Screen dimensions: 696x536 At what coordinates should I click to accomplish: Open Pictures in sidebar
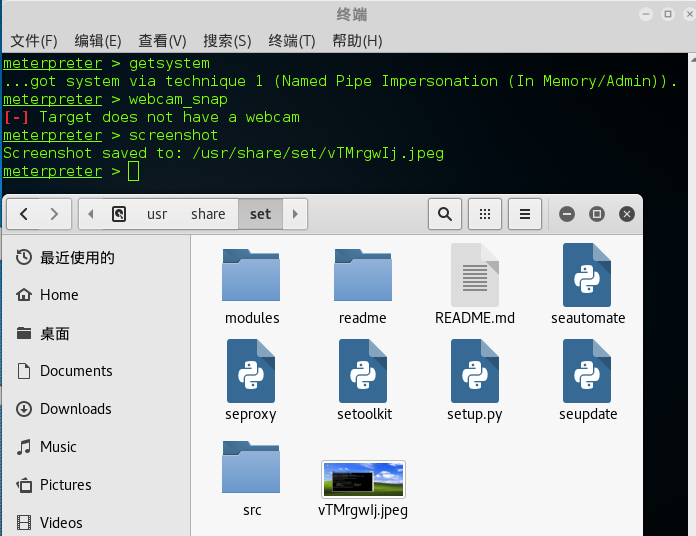[x=54, y=485]
